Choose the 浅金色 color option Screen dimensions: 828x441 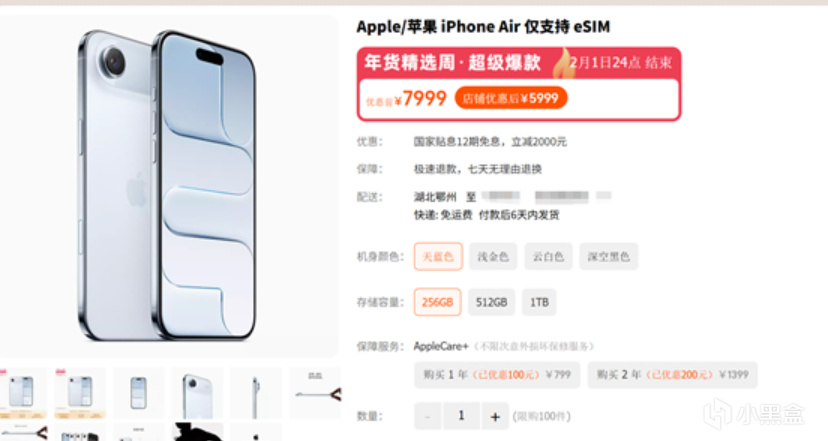point(493,257)
